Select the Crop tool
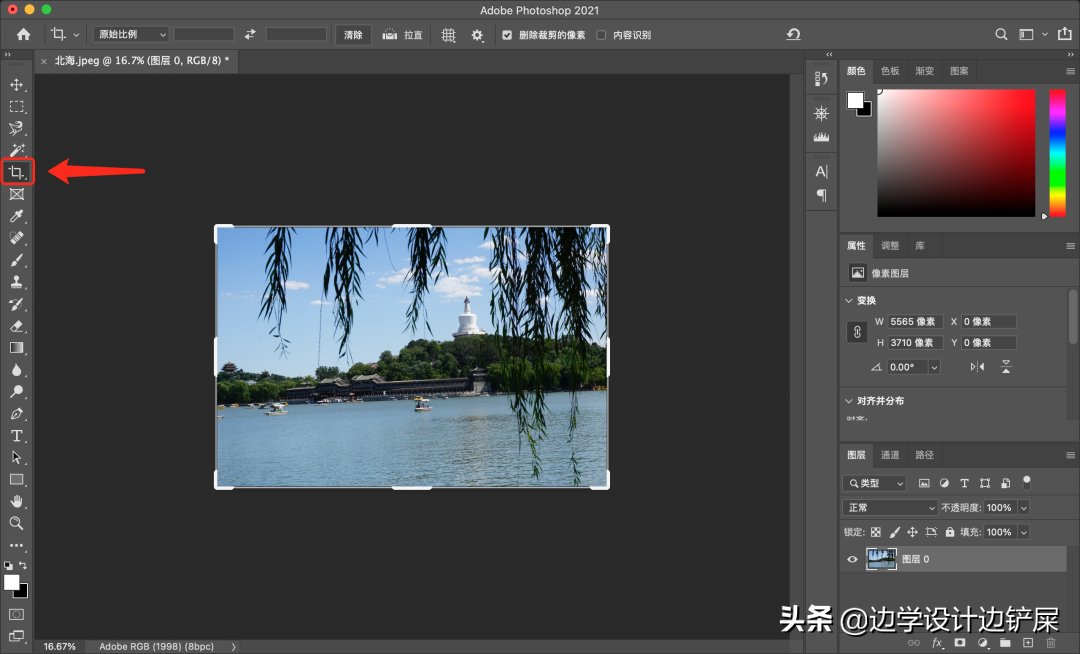The image size is (1080, 654). (17, 172)
